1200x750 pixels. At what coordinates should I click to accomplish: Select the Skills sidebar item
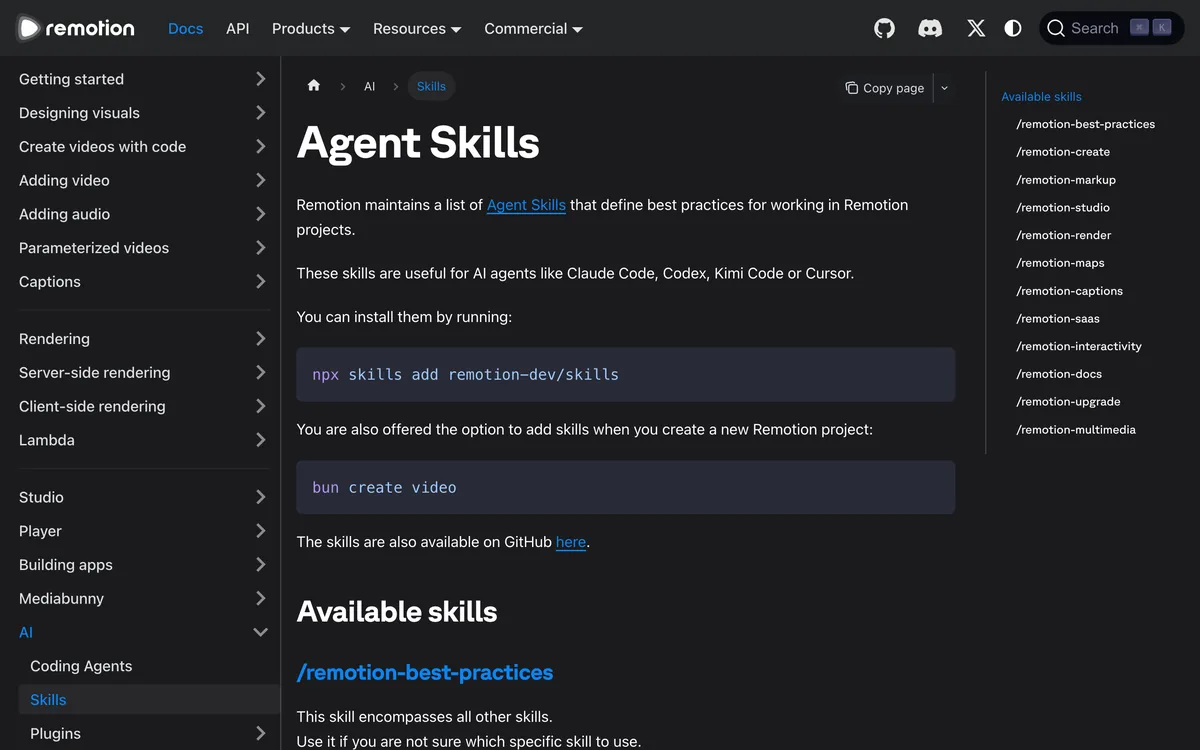149,700
